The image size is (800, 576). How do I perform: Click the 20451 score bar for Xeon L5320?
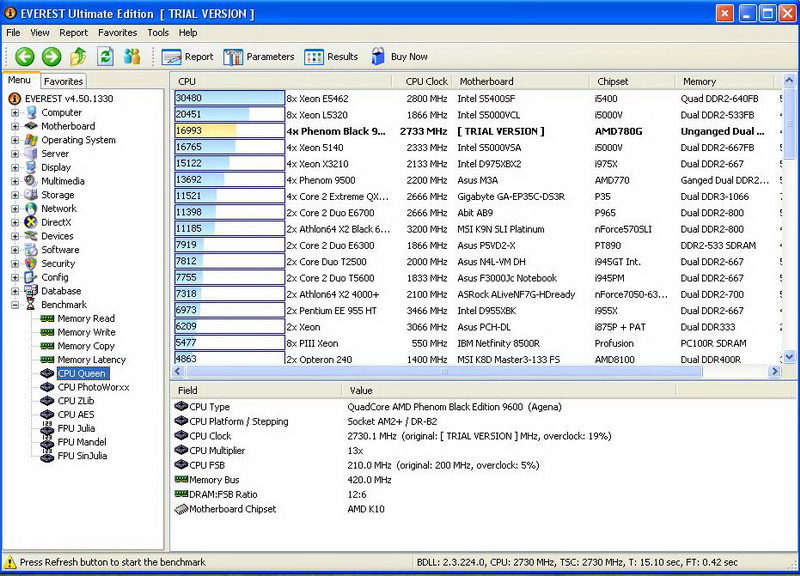(x=229, y=114)
